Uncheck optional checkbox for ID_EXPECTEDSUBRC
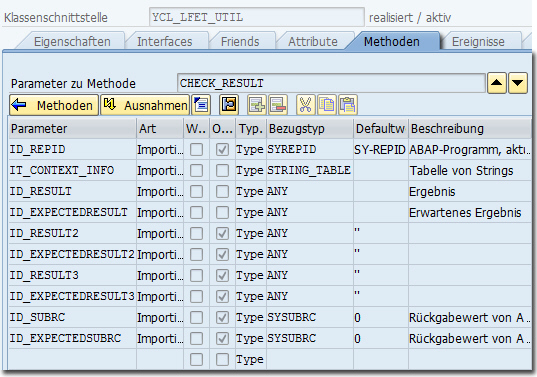Viewport: 537px width, 377px height. pyautogui.click(x=222, y=338)
